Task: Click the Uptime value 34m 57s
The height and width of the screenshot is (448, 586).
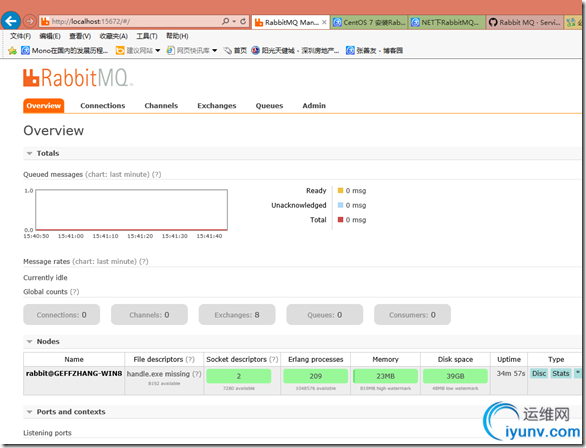Action: [x=511, y=373]
